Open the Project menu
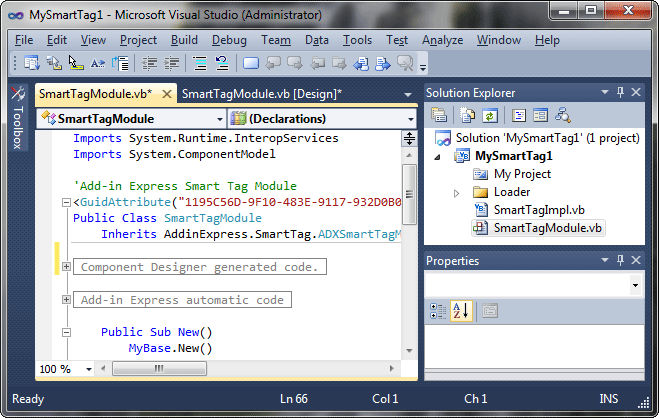659x418 pixels. [138, 40]
